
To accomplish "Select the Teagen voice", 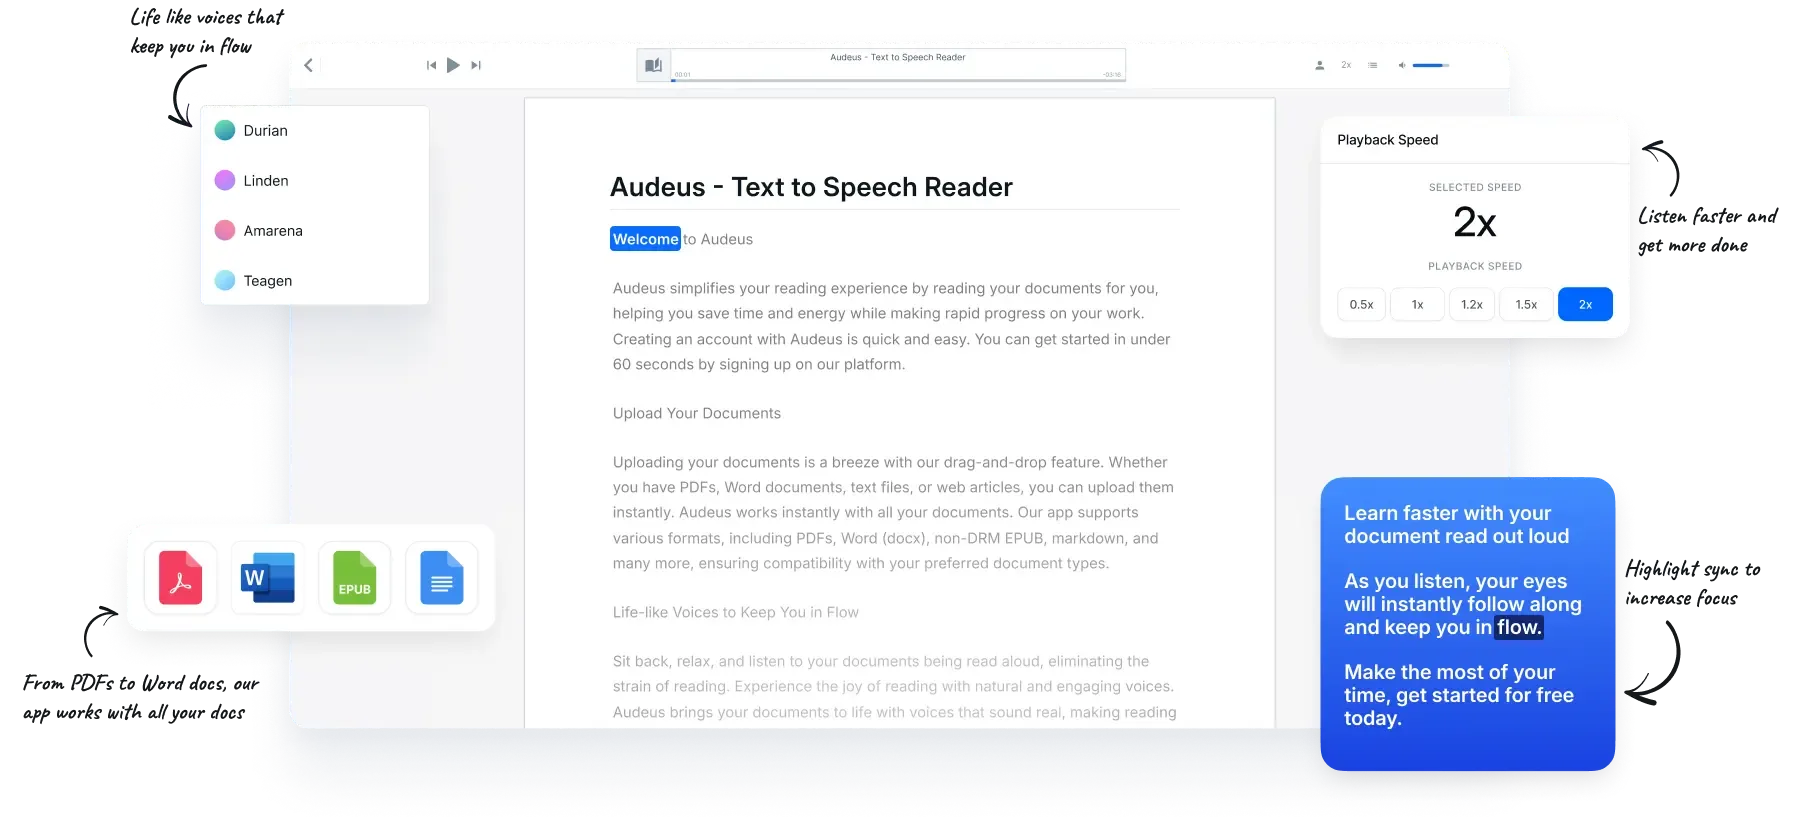I will (x=315, y=281).
